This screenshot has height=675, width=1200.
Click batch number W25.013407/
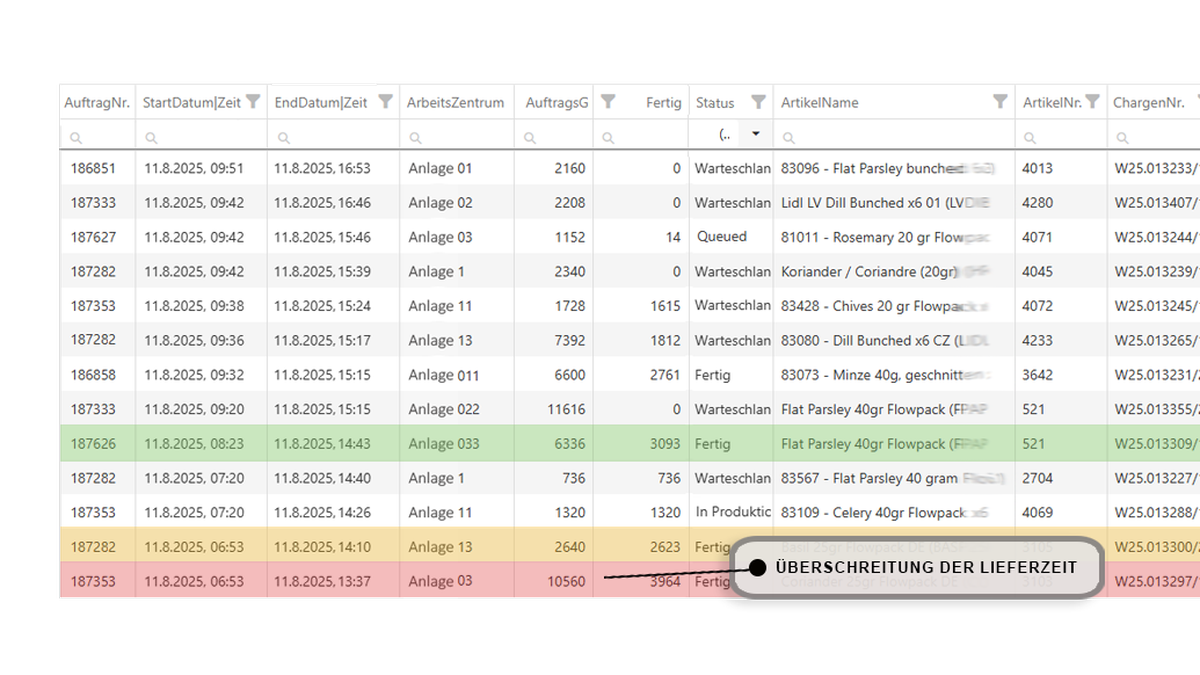point(1156,203)
